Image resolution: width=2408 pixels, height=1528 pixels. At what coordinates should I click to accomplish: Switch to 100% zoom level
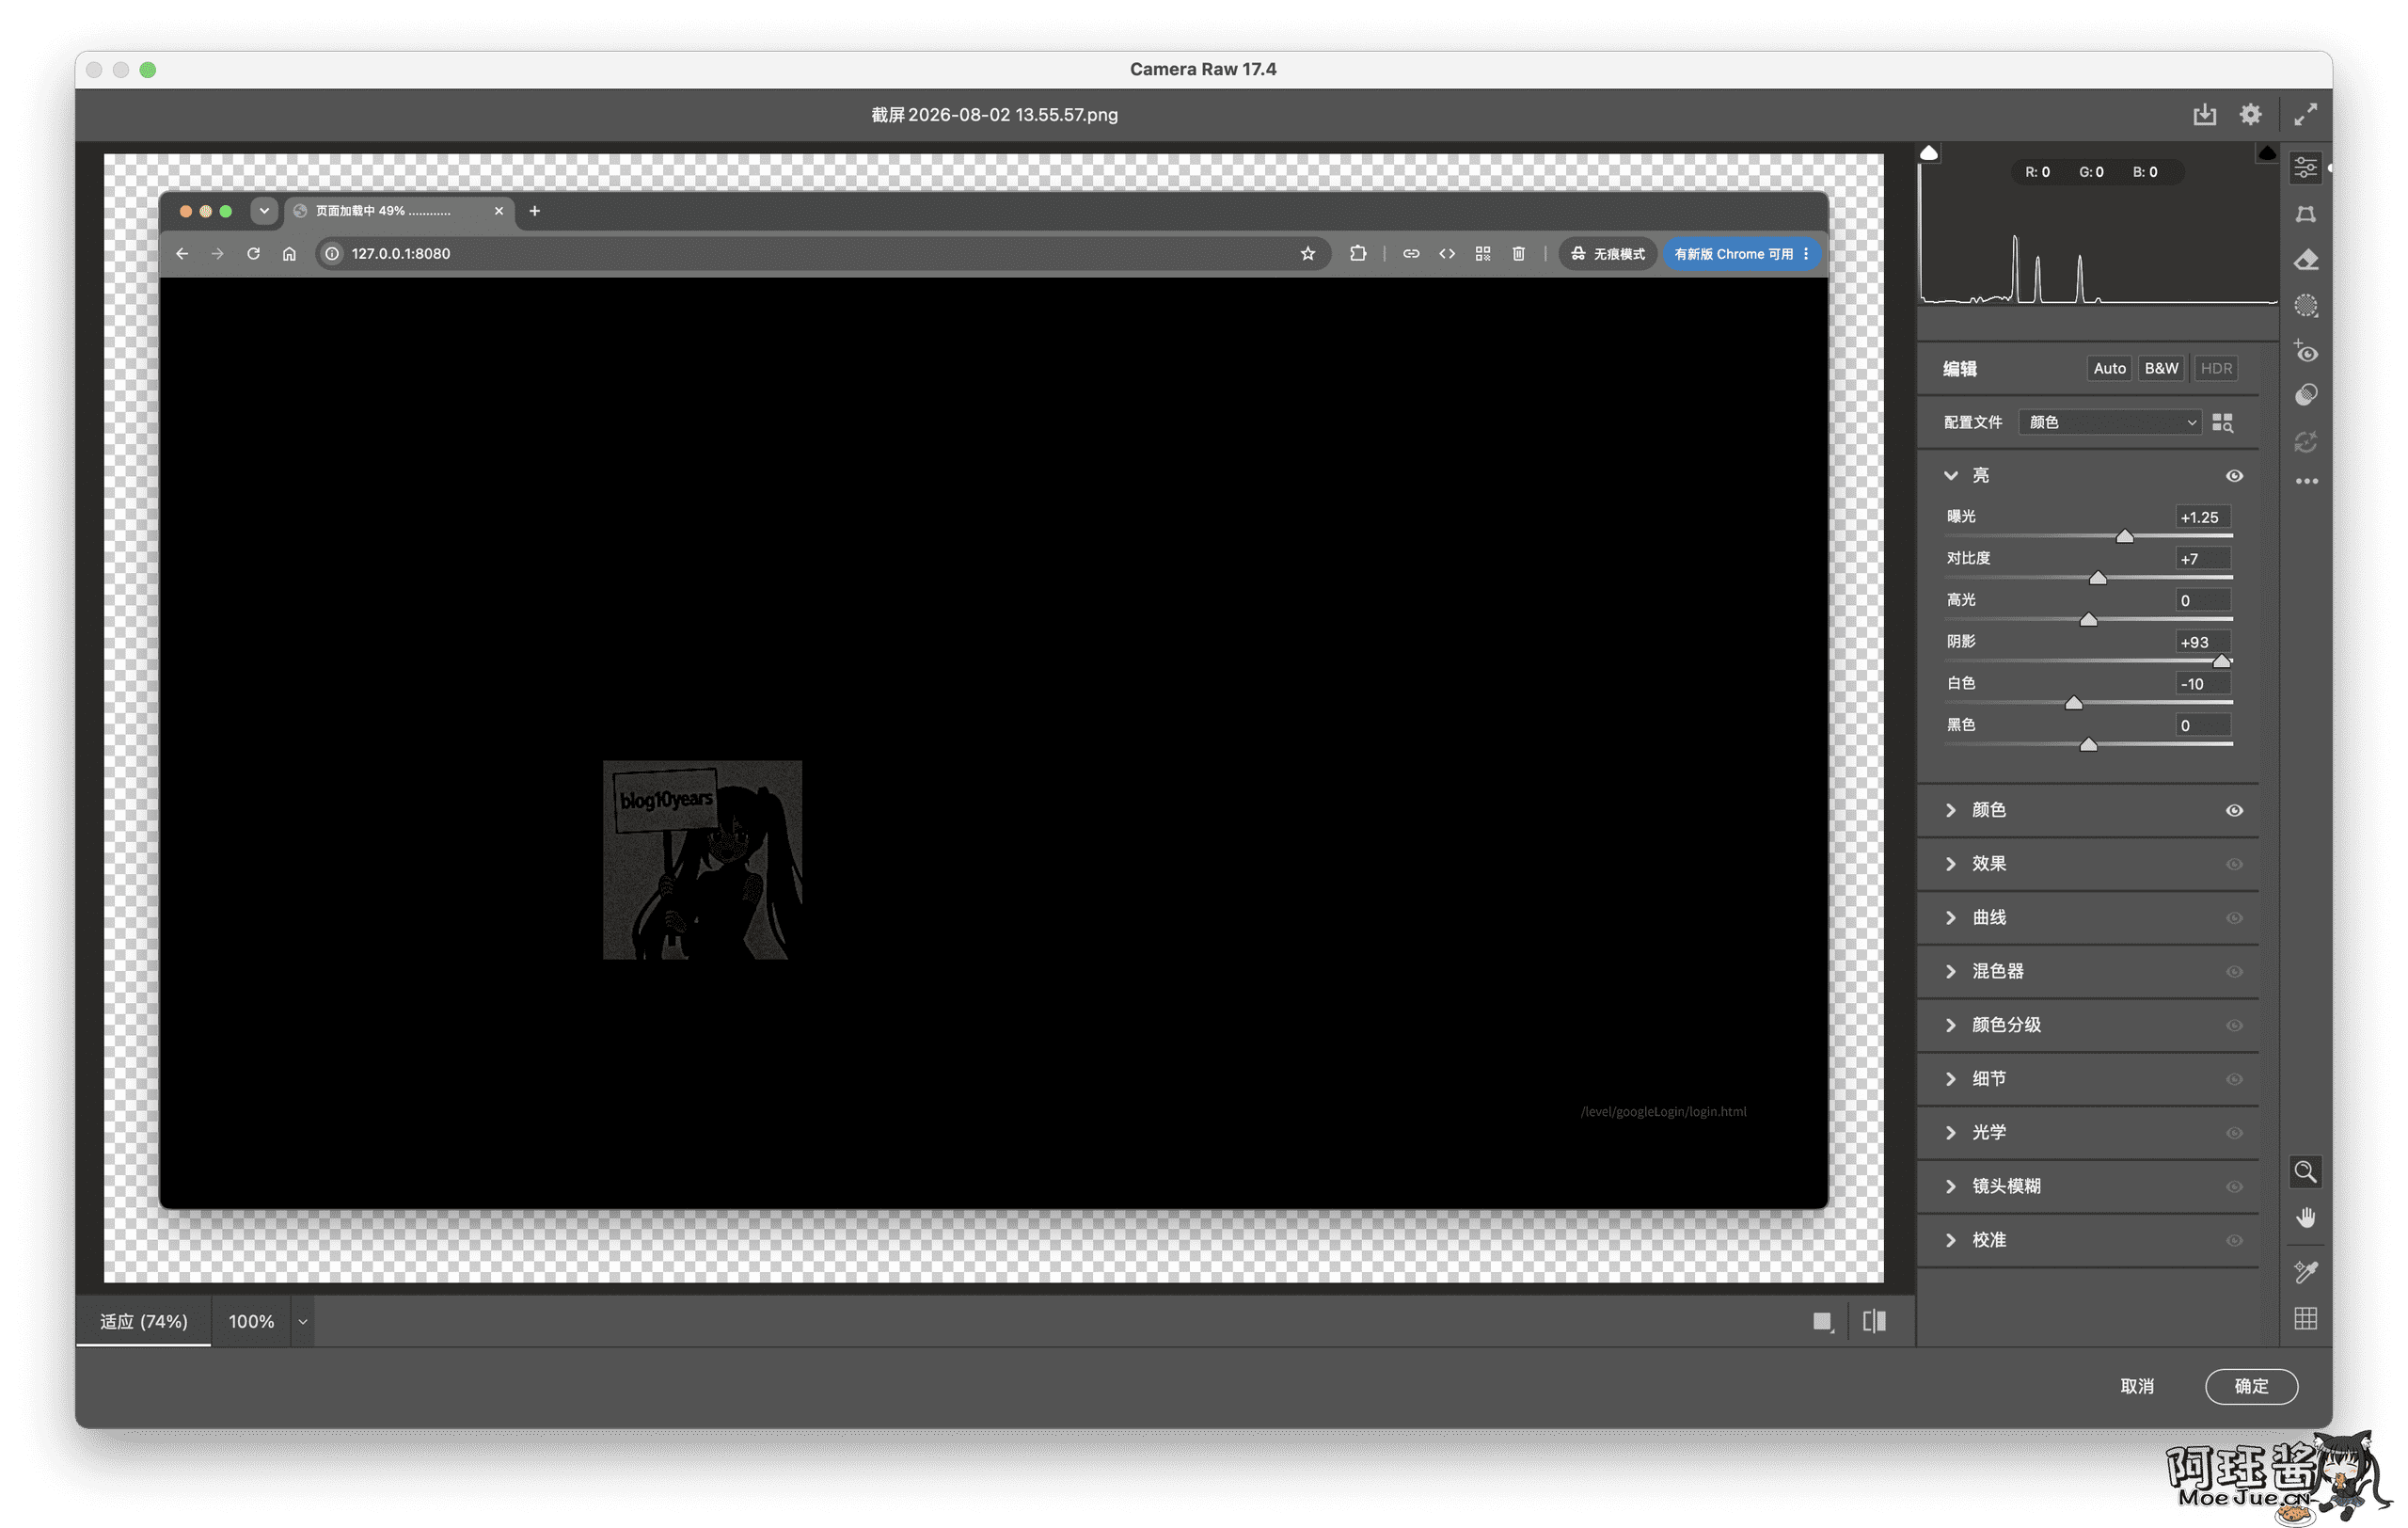pos(251,1321)
